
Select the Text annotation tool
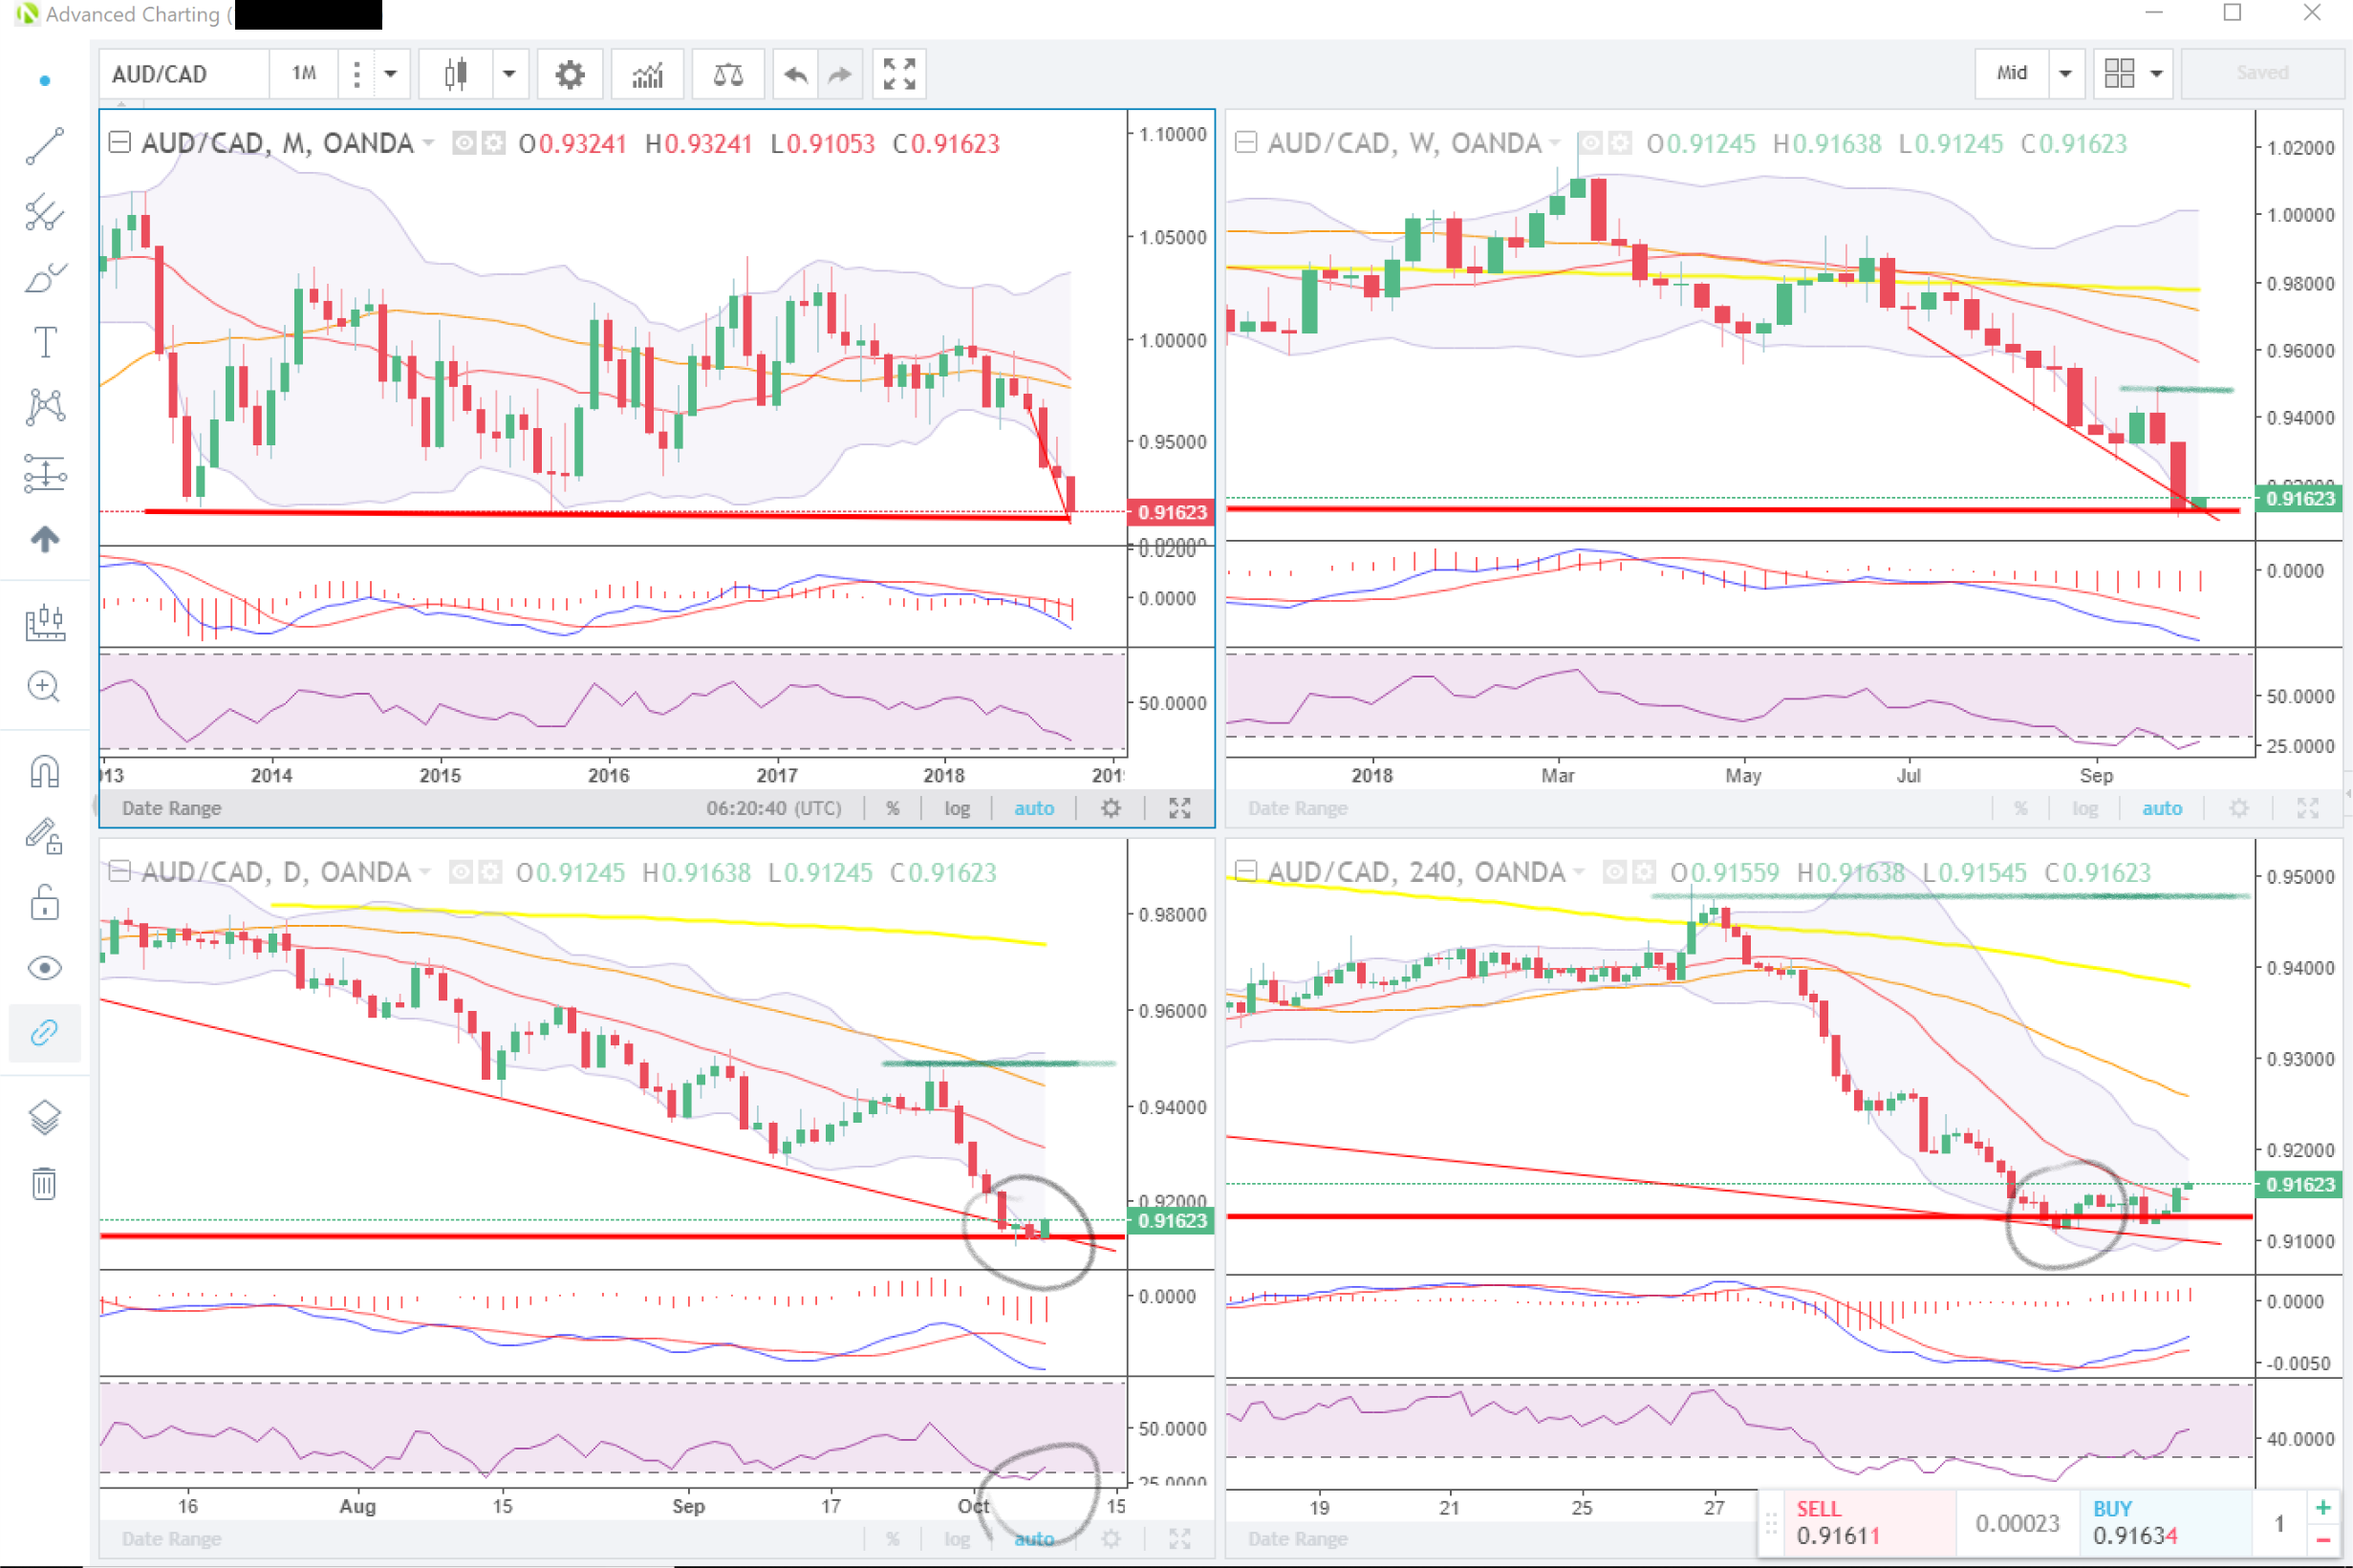click(x=44, y=343)
